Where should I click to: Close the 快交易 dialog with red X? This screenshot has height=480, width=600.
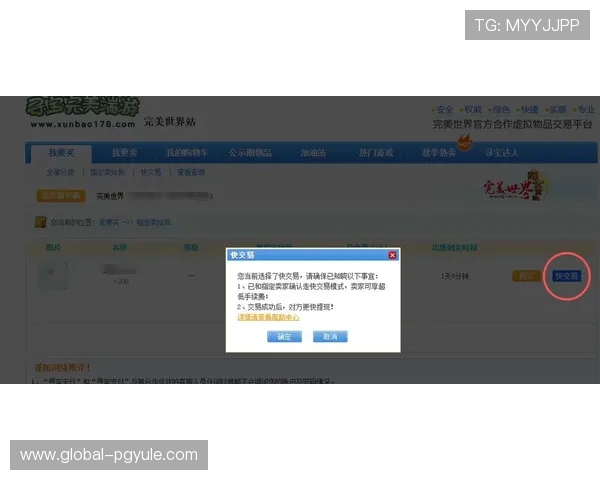click(392, 255)
